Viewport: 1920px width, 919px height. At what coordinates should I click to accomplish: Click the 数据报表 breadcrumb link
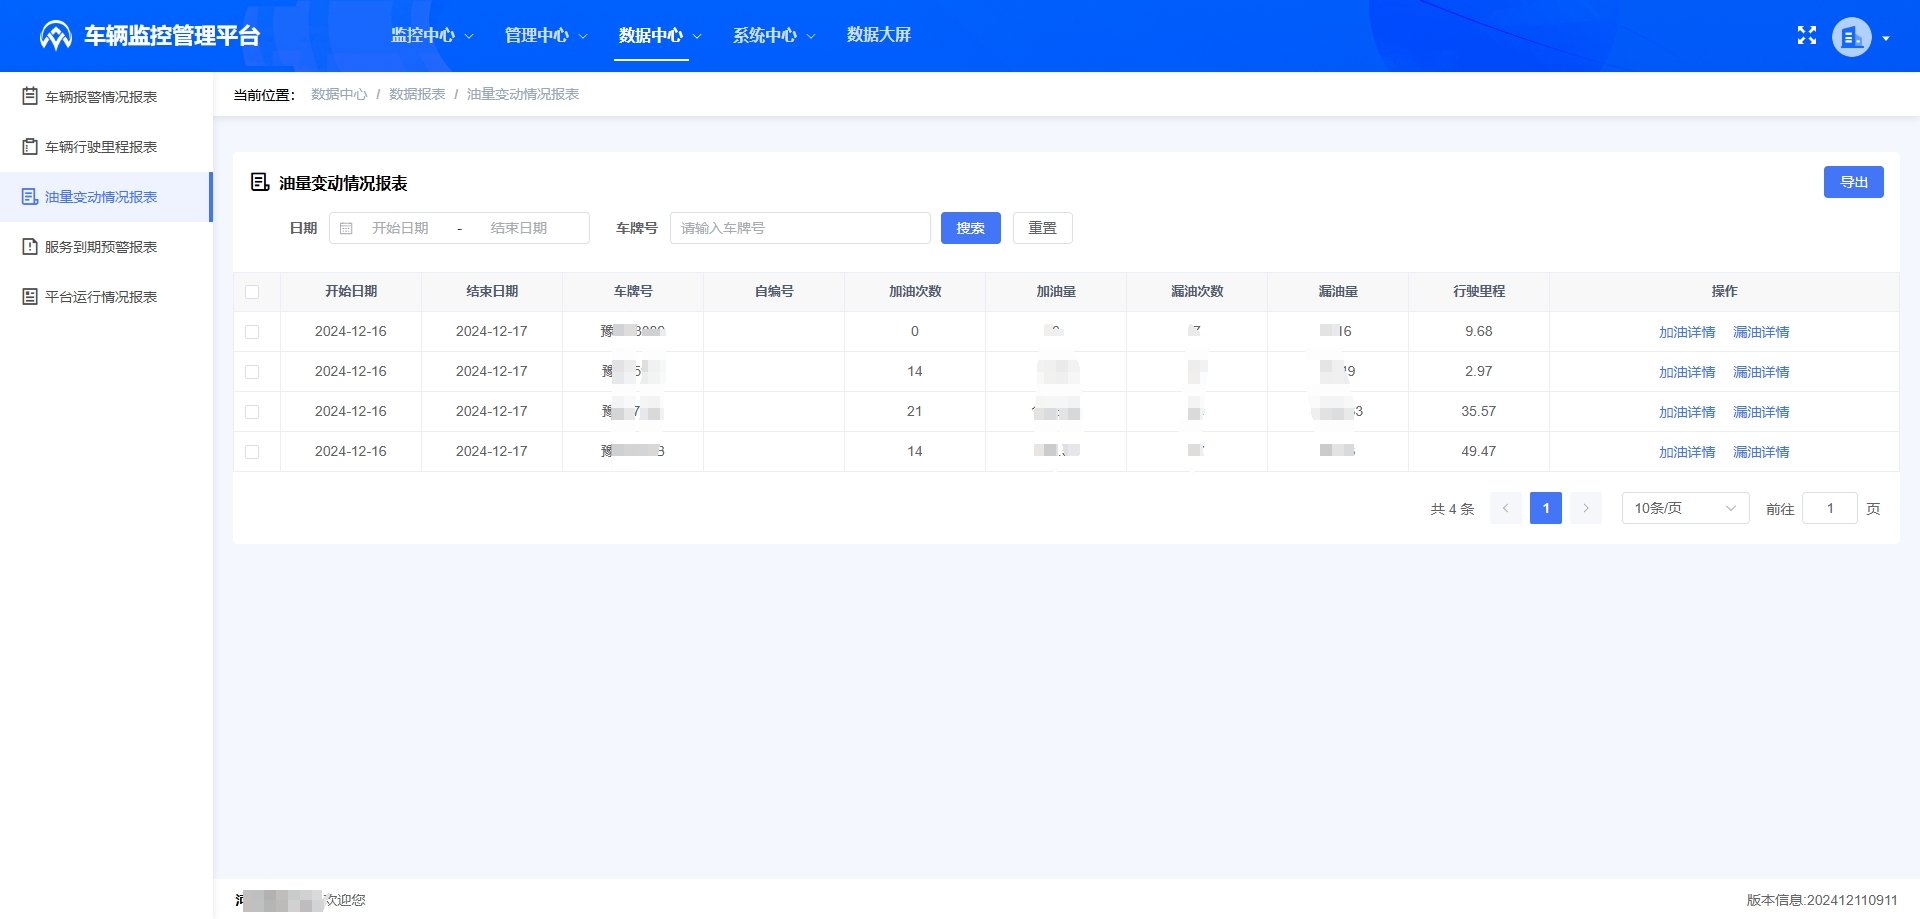[x=417, y=94]
